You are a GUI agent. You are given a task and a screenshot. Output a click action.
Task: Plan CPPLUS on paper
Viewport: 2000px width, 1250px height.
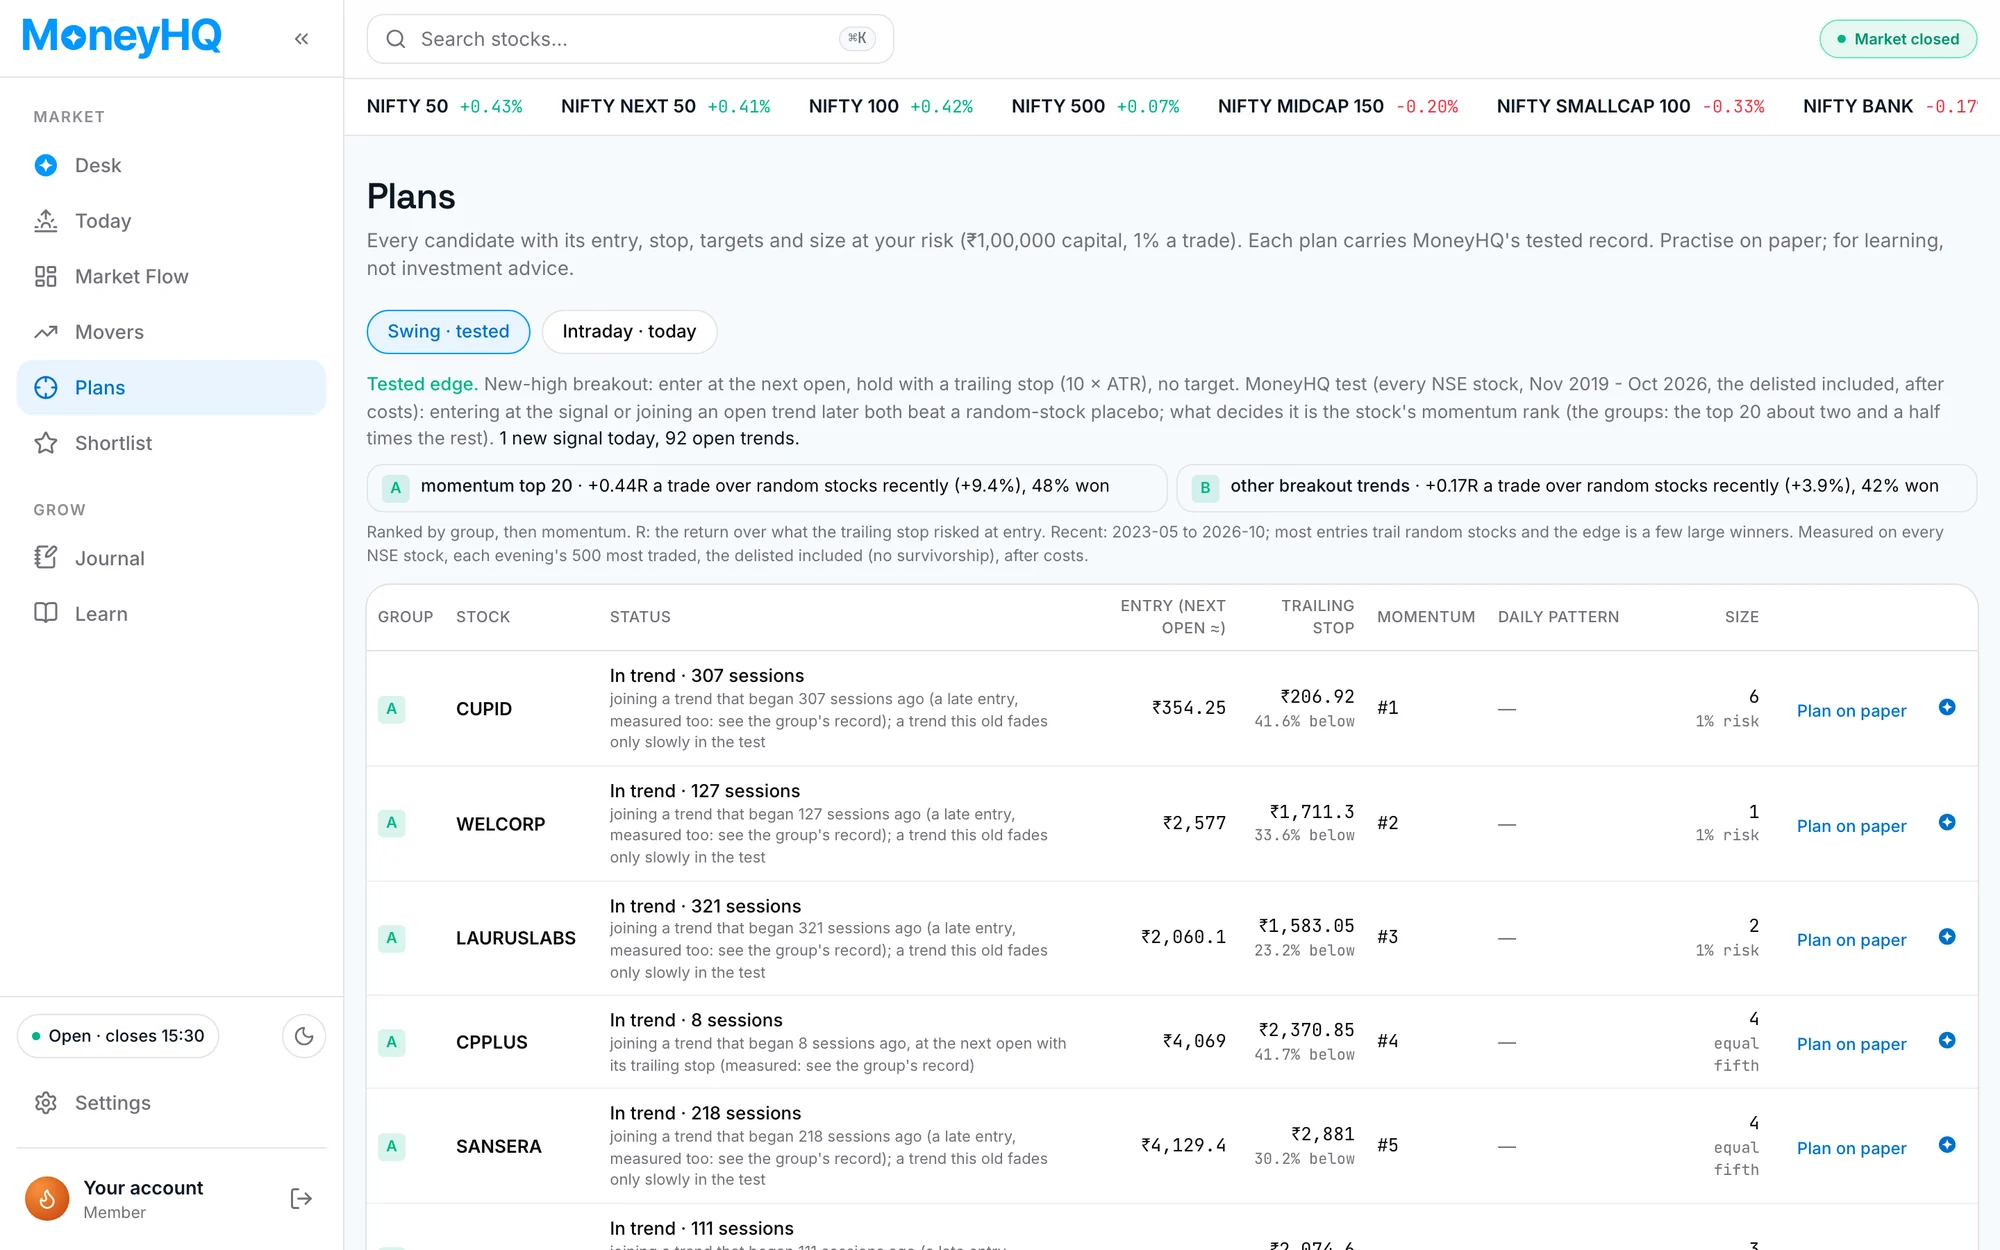click(x=1851, y=1044)
